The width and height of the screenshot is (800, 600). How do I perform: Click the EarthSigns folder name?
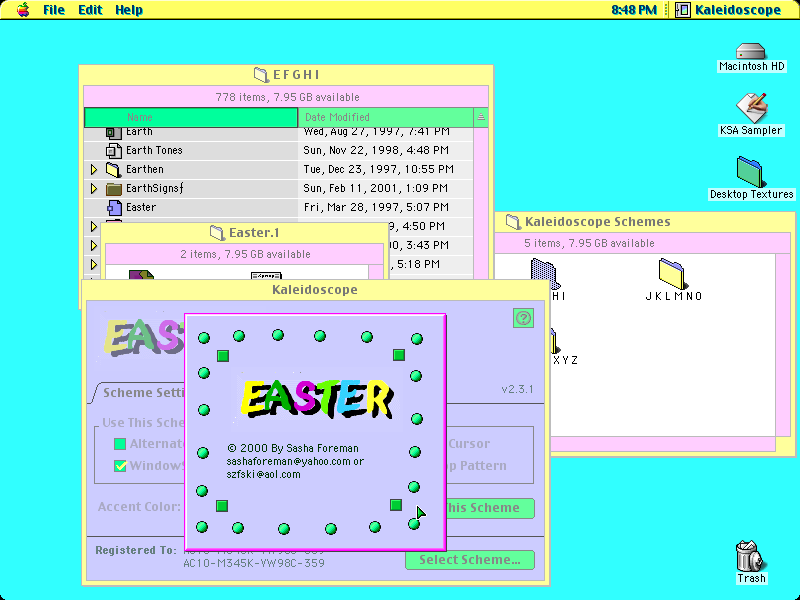(155, 188)
